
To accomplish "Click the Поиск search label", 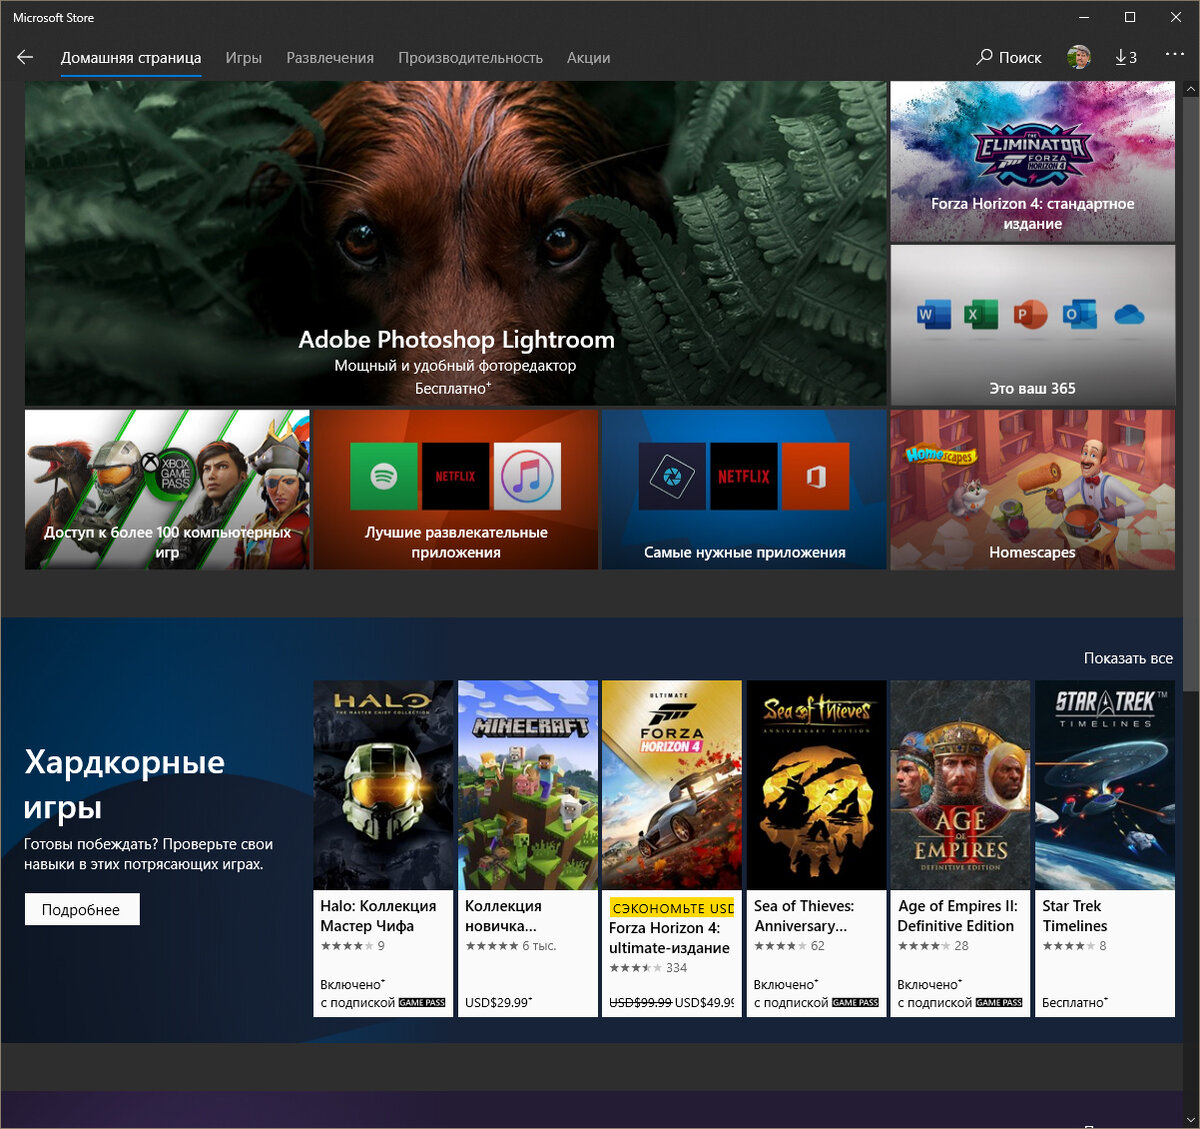I will [x=1020, y=58].
